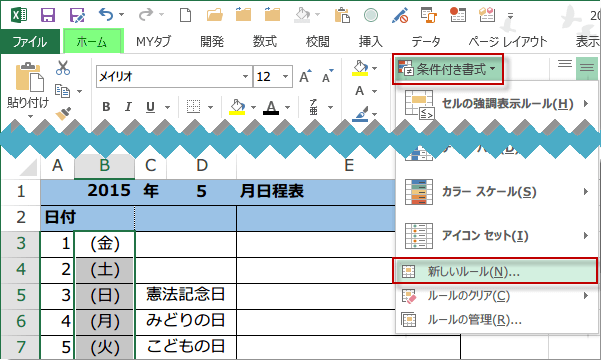Screen dimensions: 601x360
Task: Switch to the MYタブ tab
Action: (153, 41)
